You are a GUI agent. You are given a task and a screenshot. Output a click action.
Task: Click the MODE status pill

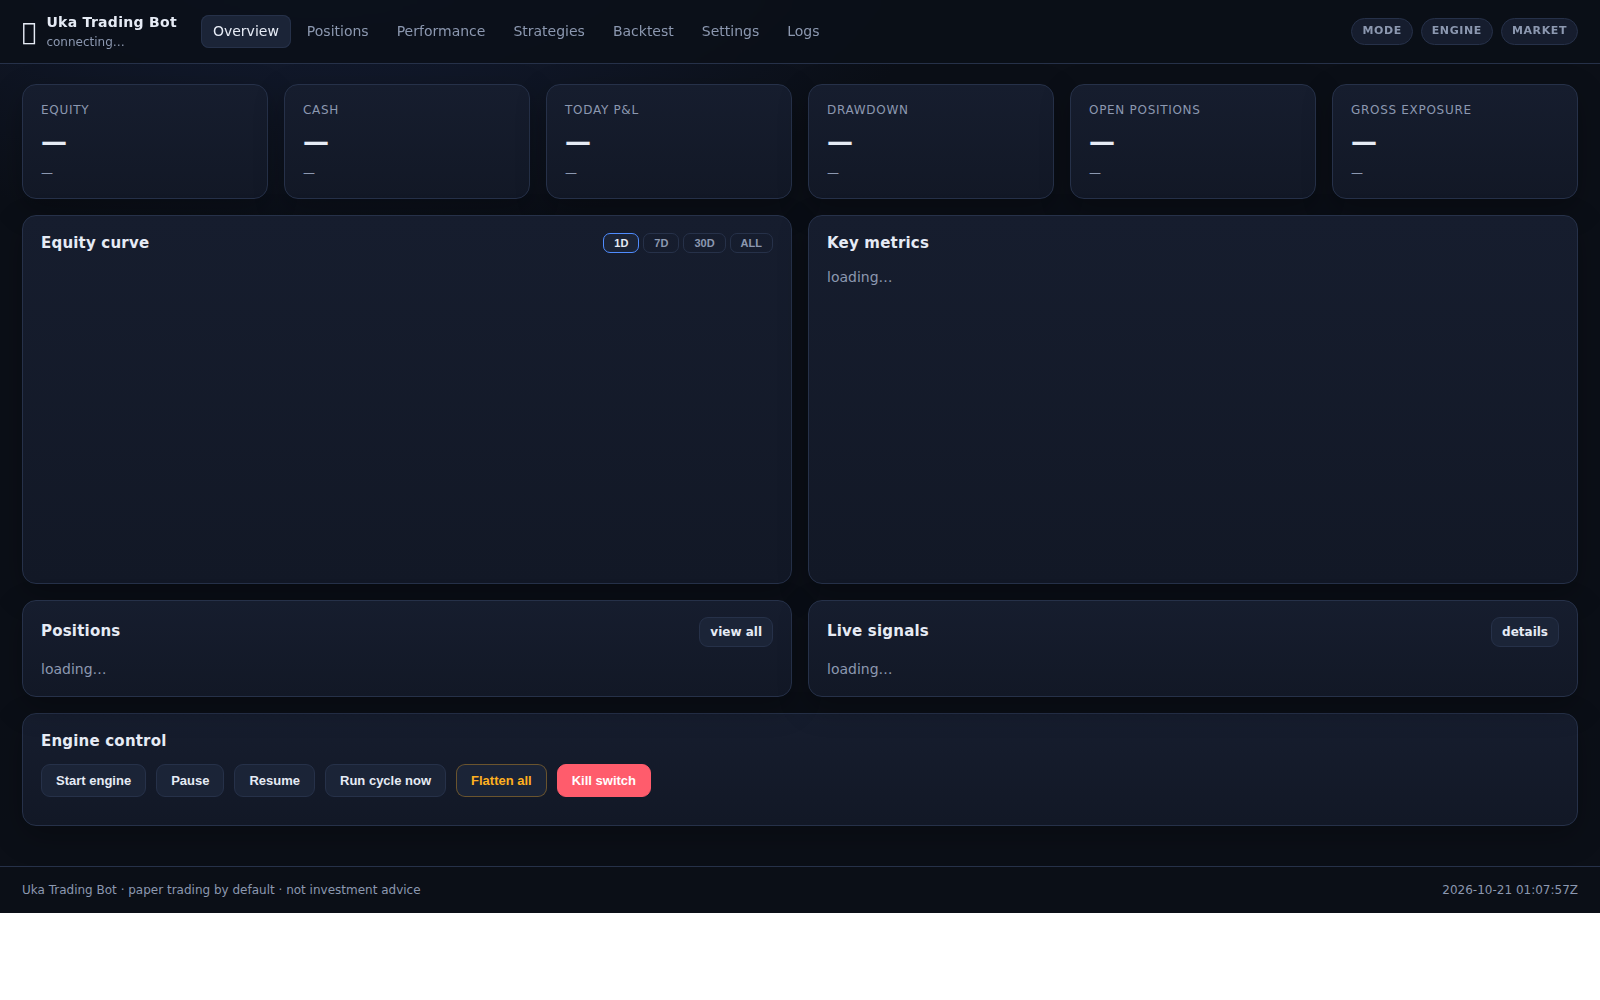point(1382,31)
